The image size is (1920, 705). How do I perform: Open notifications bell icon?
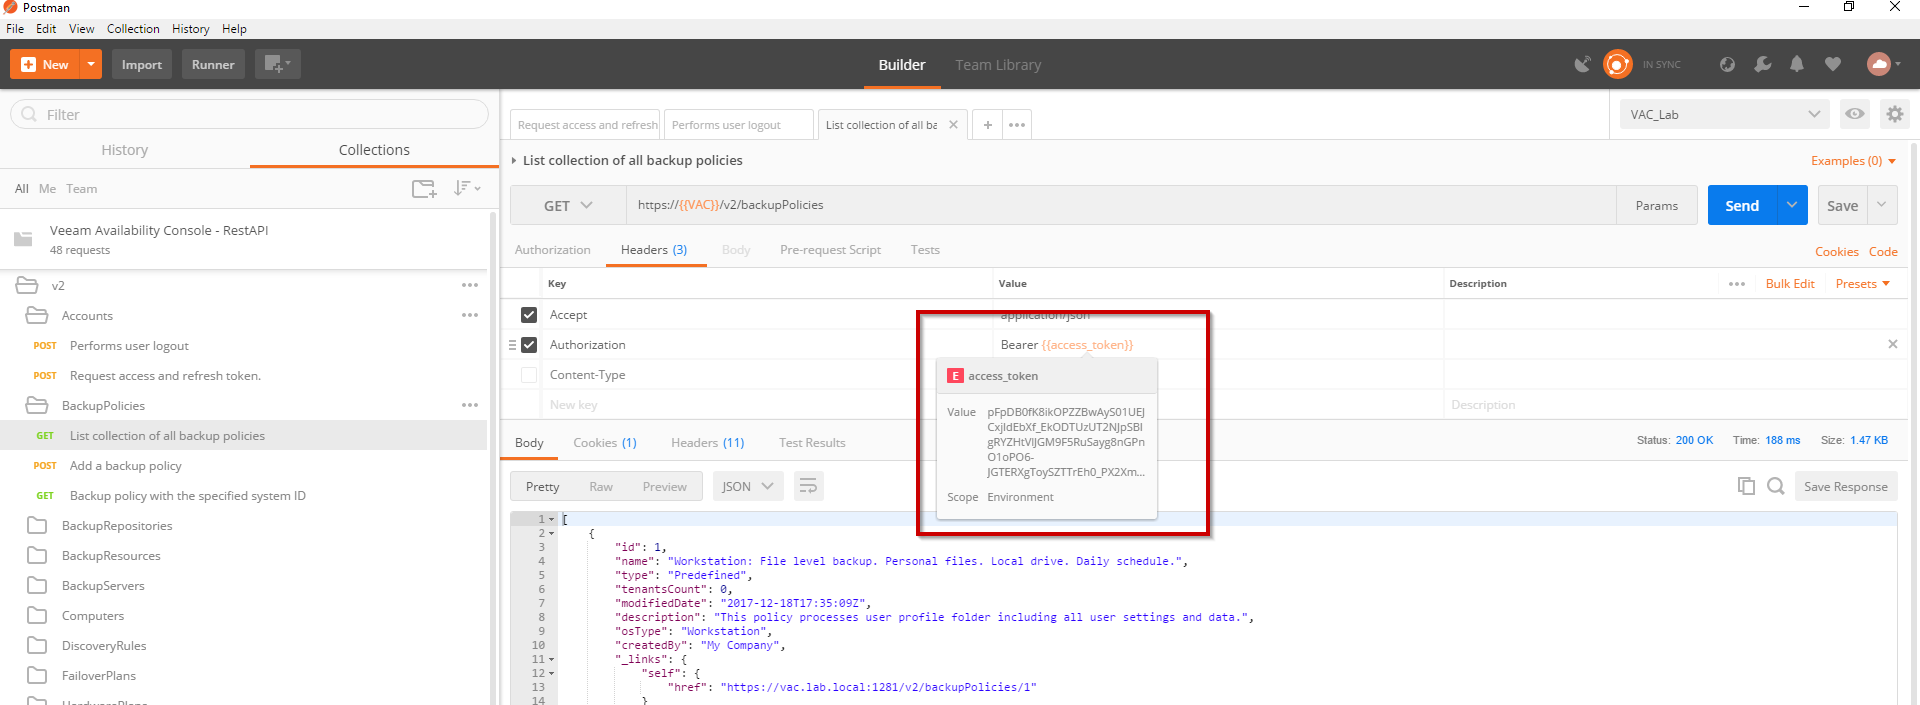pos(1797,64)
